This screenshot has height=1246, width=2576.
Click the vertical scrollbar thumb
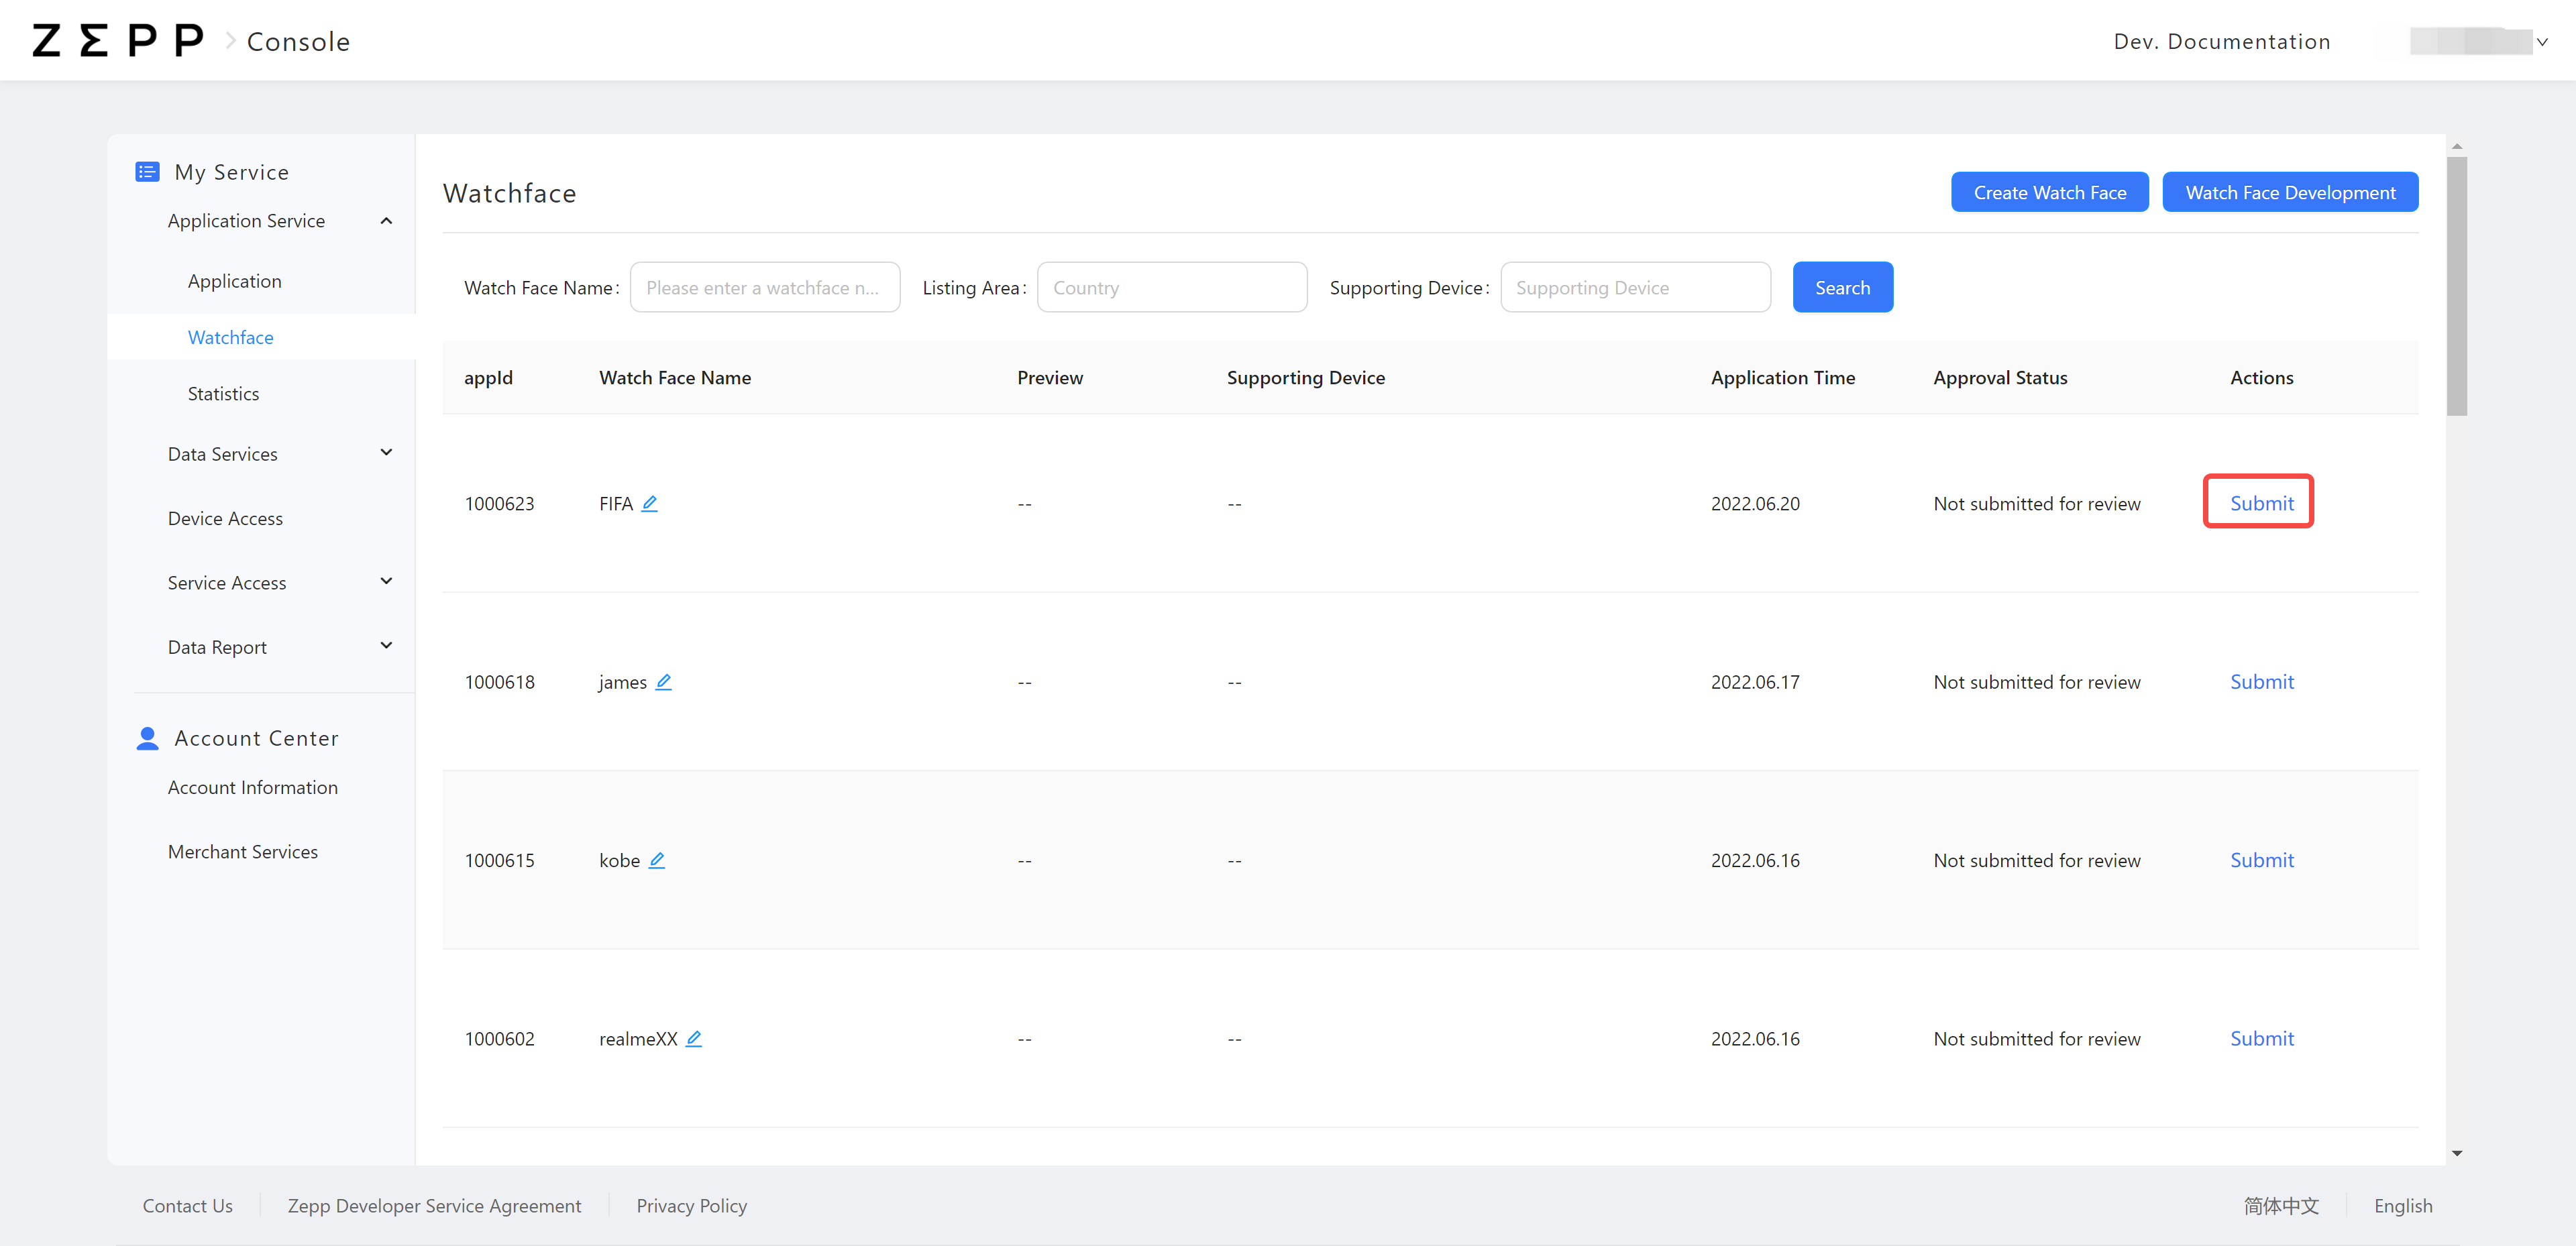[x=2456, y=285]
